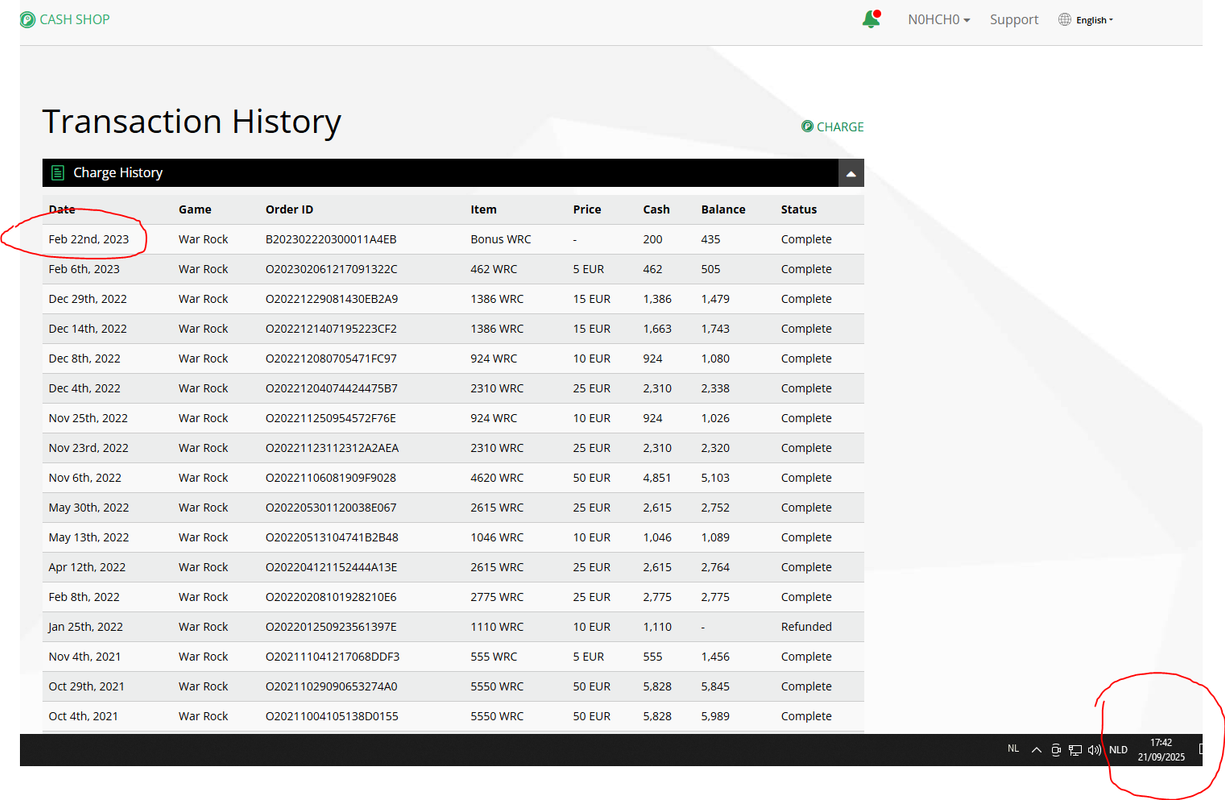Click the green CHARGE coin icon

807,126
